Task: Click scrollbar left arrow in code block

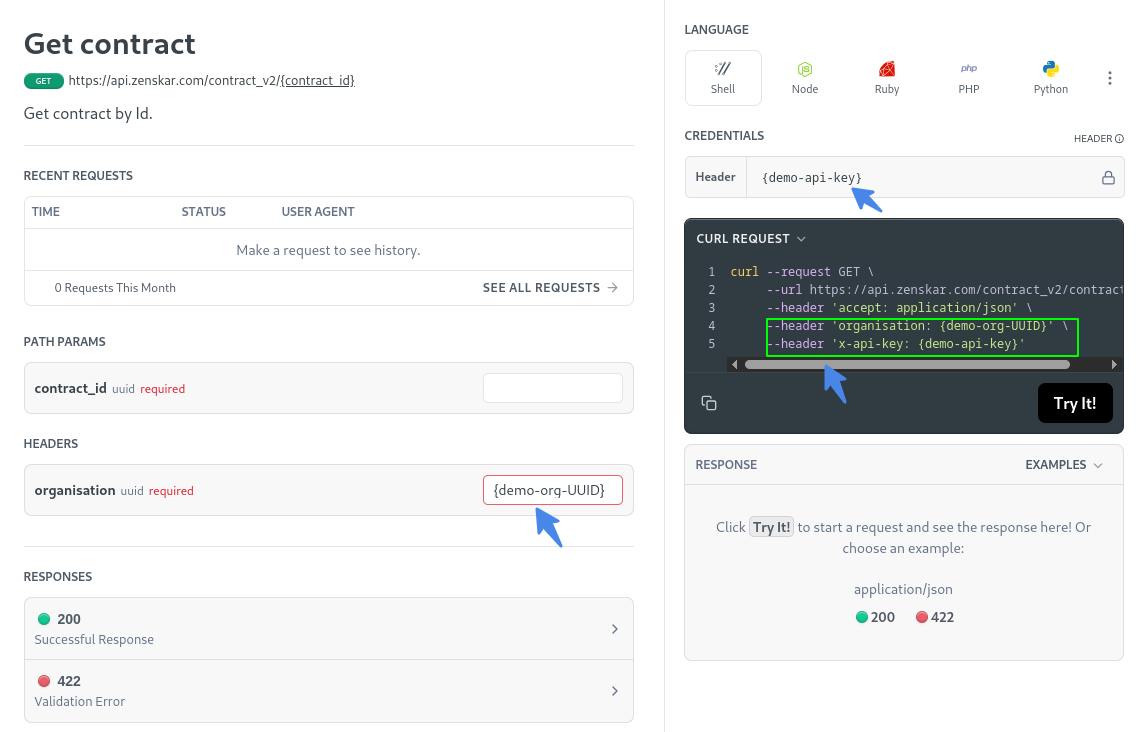Action: (734, 365)
